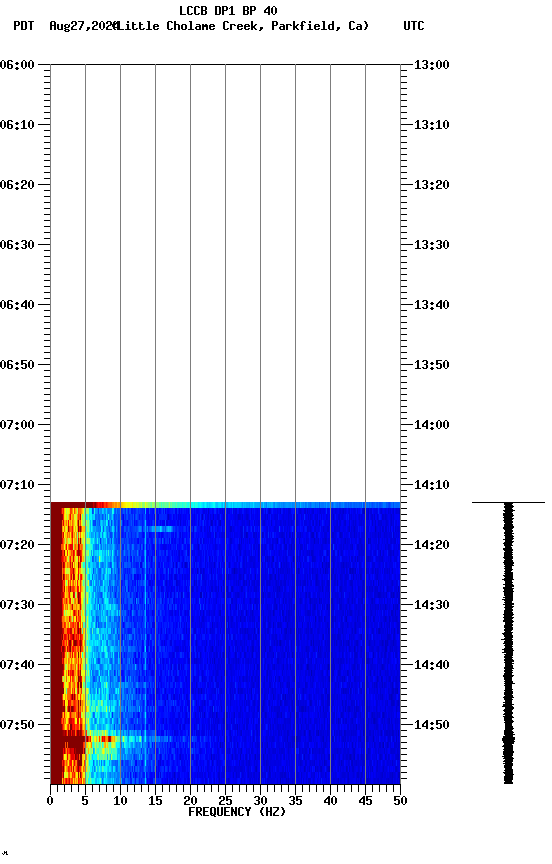This screenshot has width=552, height=864.
Task: Click the UTC timezone label
Action: [414, 26]
